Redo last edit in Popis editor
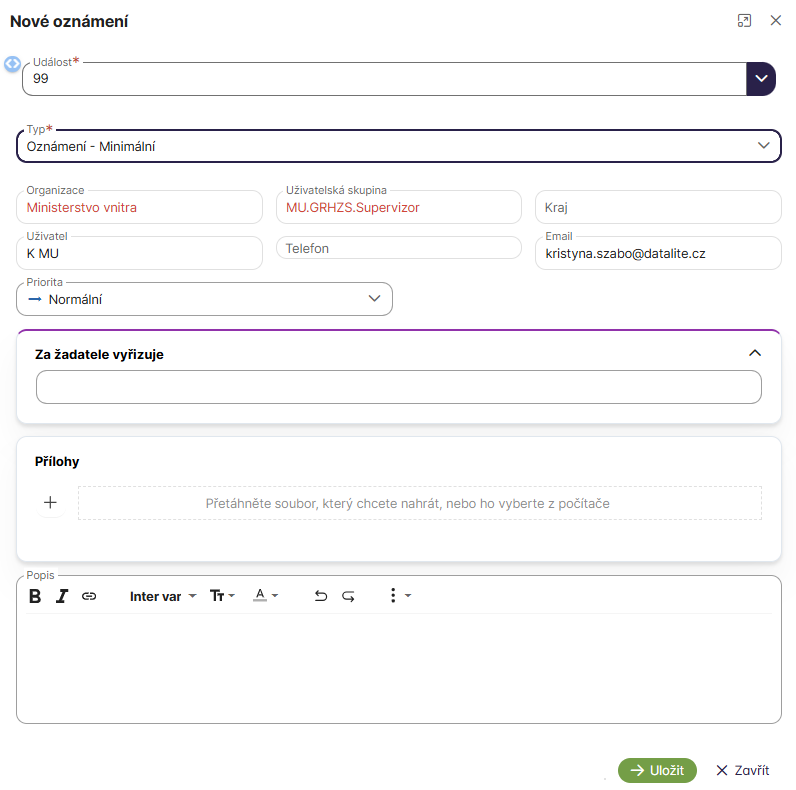 [x=348, y=596]
